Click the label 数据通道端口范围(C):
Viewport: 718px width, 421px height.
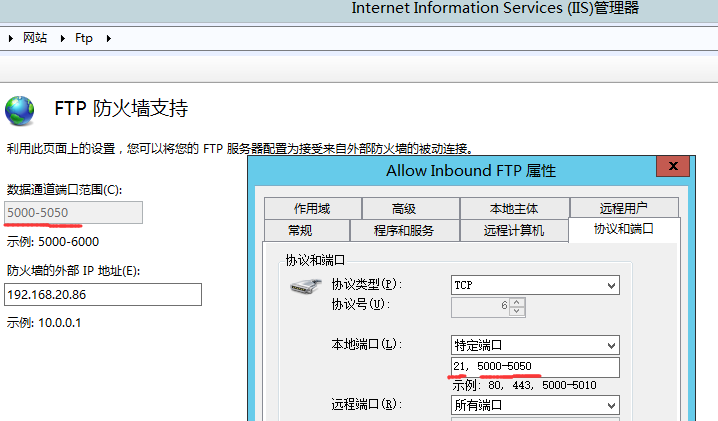65,189
